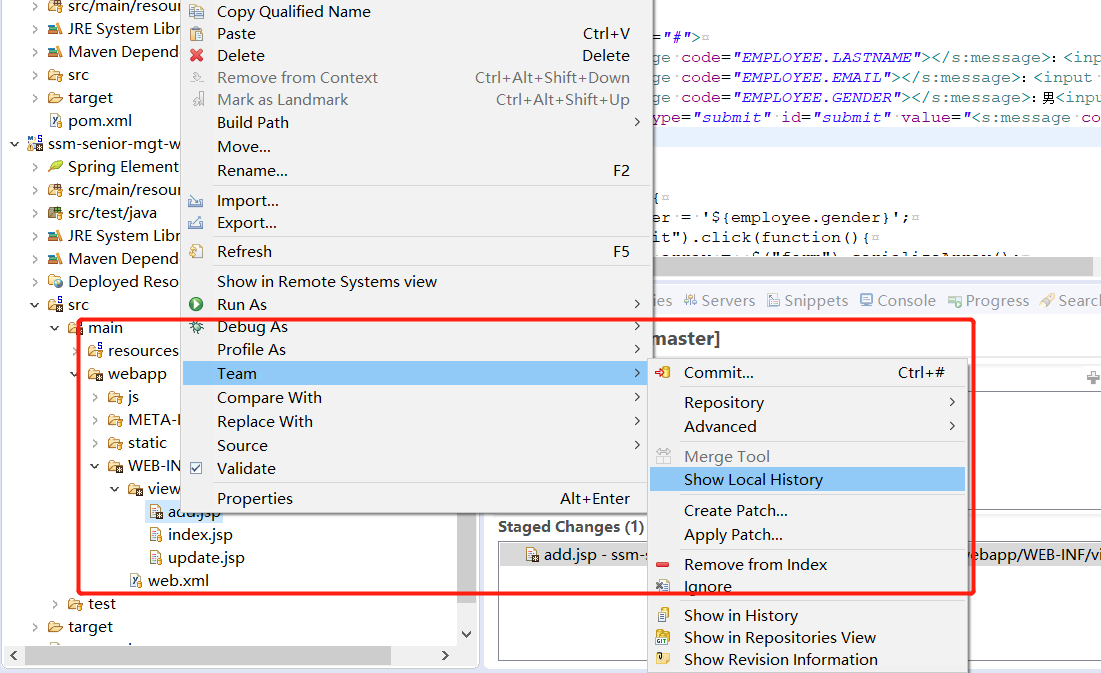Viewport: 1101px width, 673px height.
Task: Click the Debug As bug icon
Action: 197,327
